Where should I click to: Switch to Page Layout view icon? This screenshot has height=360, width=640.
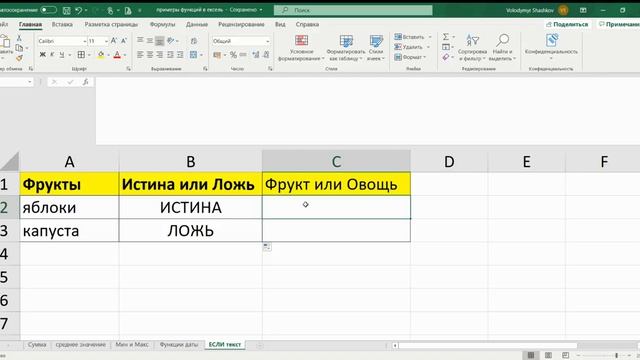click(548, 355)
